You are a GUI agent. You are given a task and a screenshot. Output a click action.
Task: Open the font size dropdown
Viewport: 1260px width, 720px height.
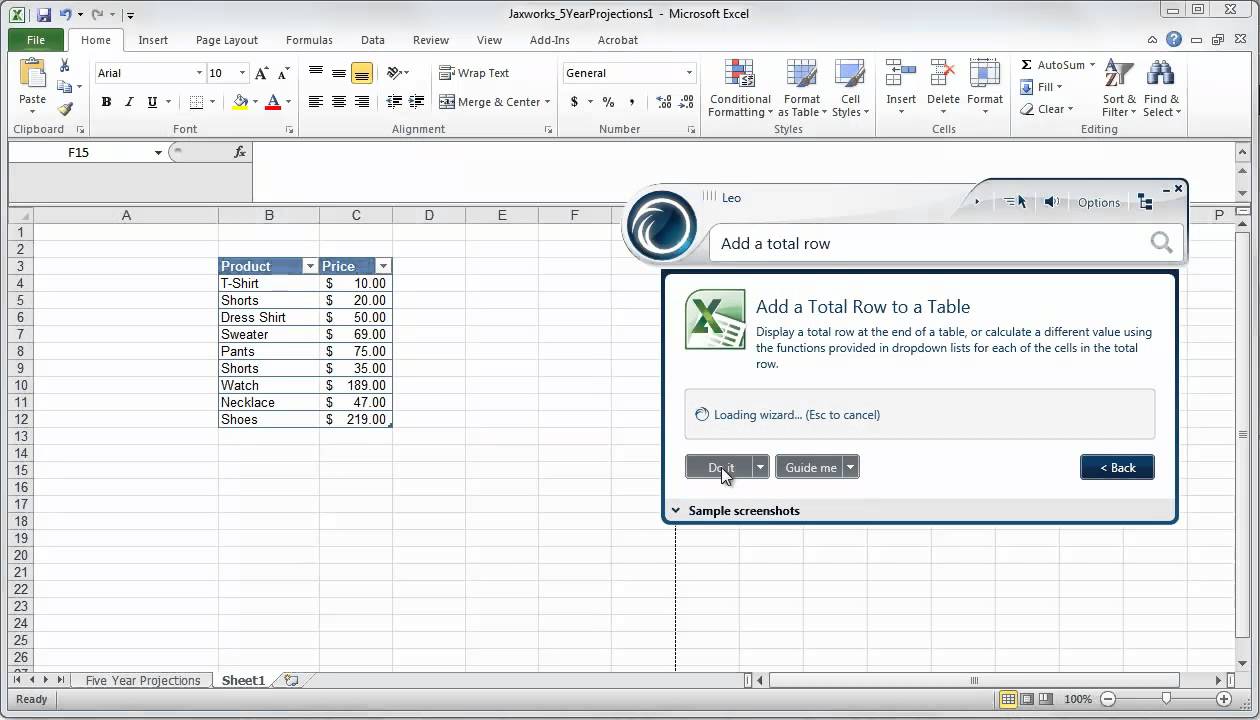pos(242,73)
